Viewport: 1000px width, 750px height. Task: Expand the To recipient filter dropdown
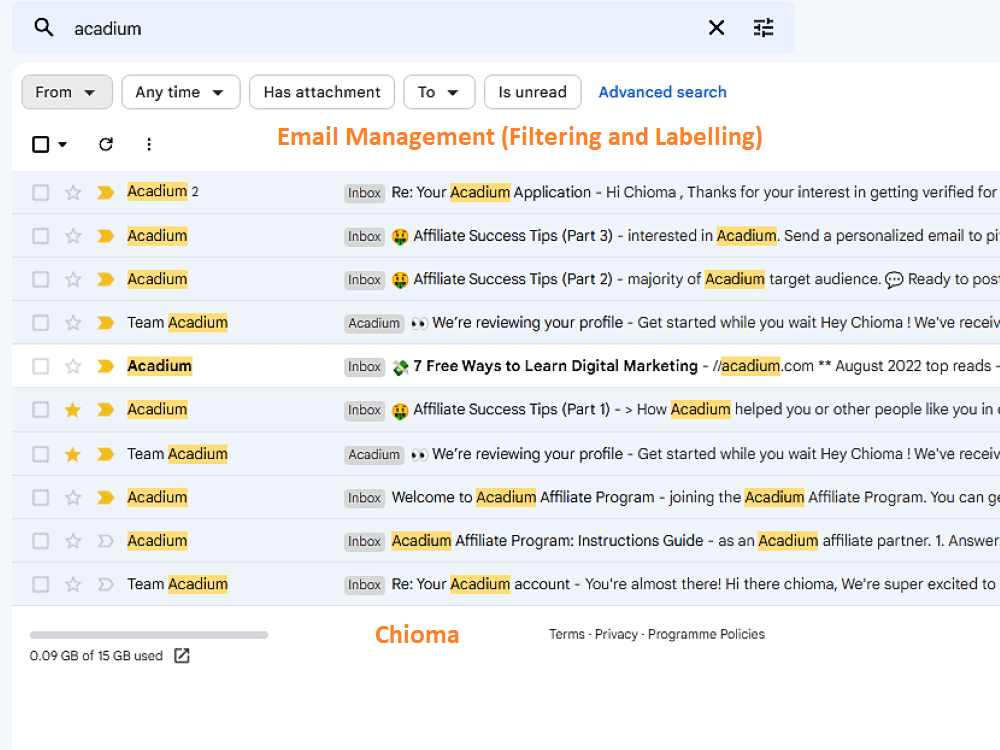point(439,92)
